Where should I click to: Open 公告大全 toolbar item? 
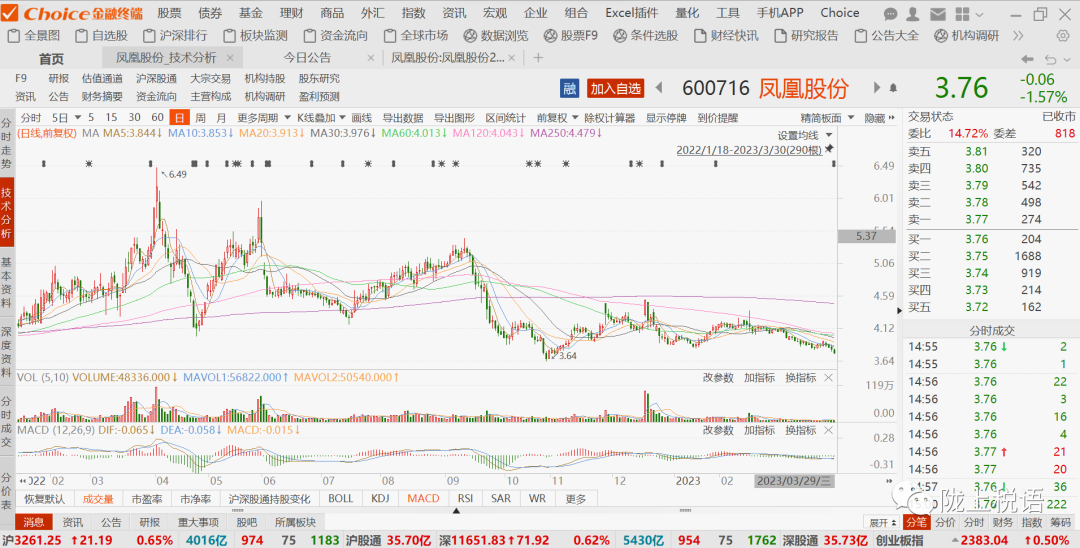(886, 36)
